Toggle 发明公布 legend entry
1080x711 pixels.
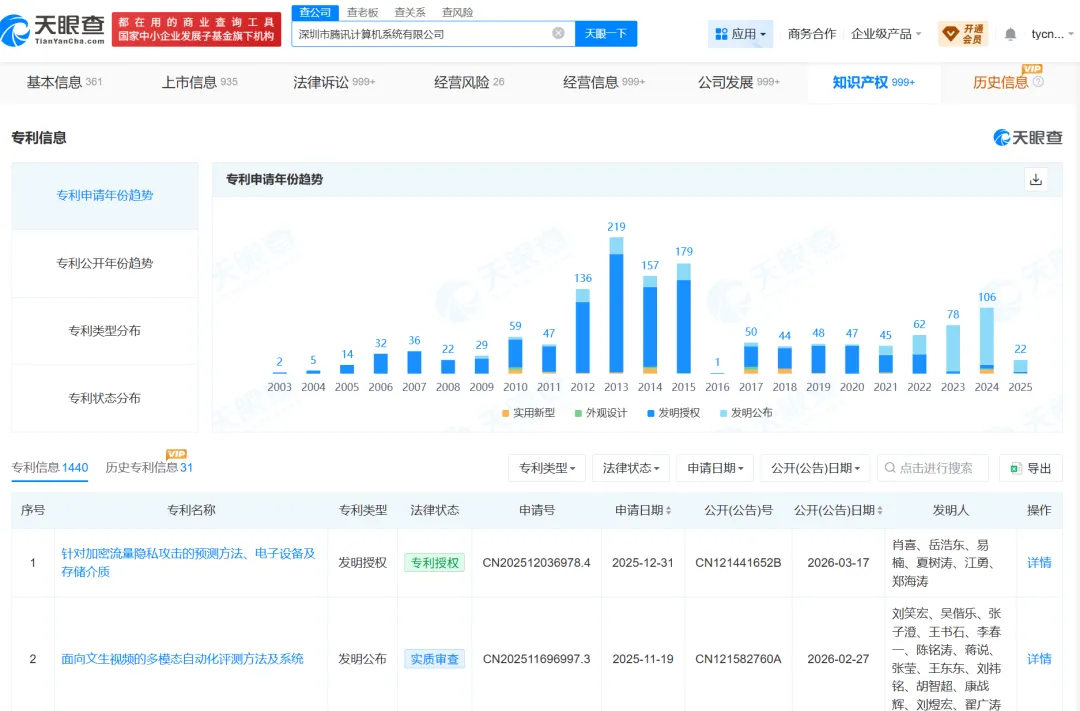tap(746, 413)
